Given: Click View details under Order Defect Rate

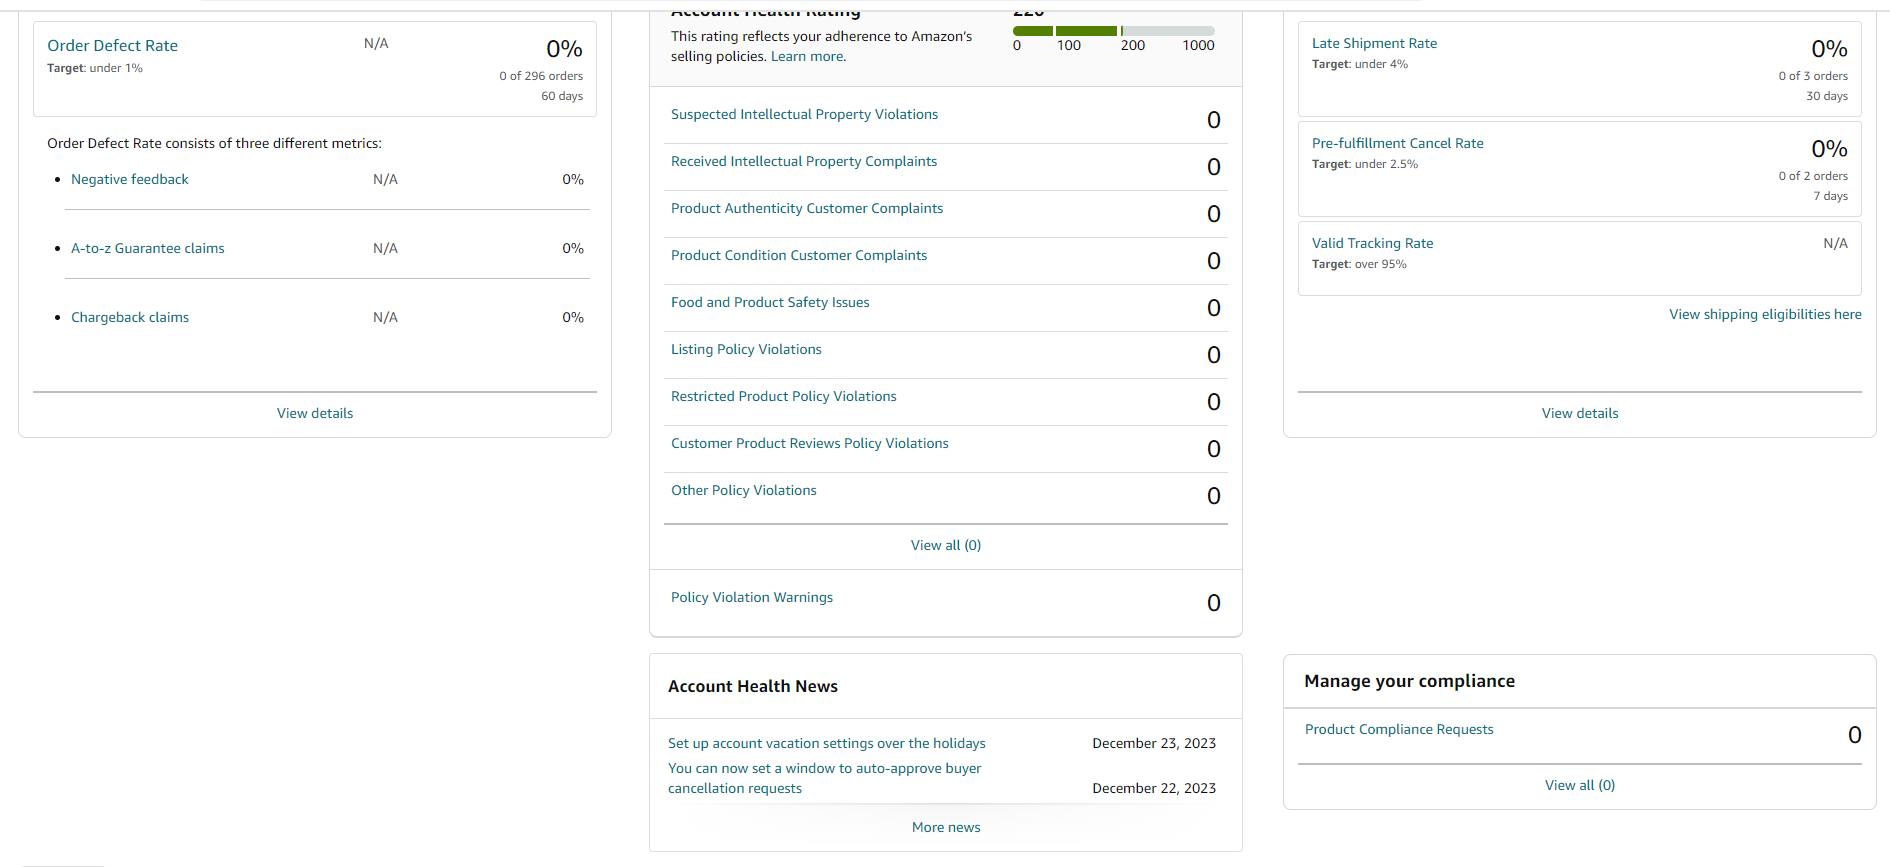Looking at the screenshot, I should point(315,413).
